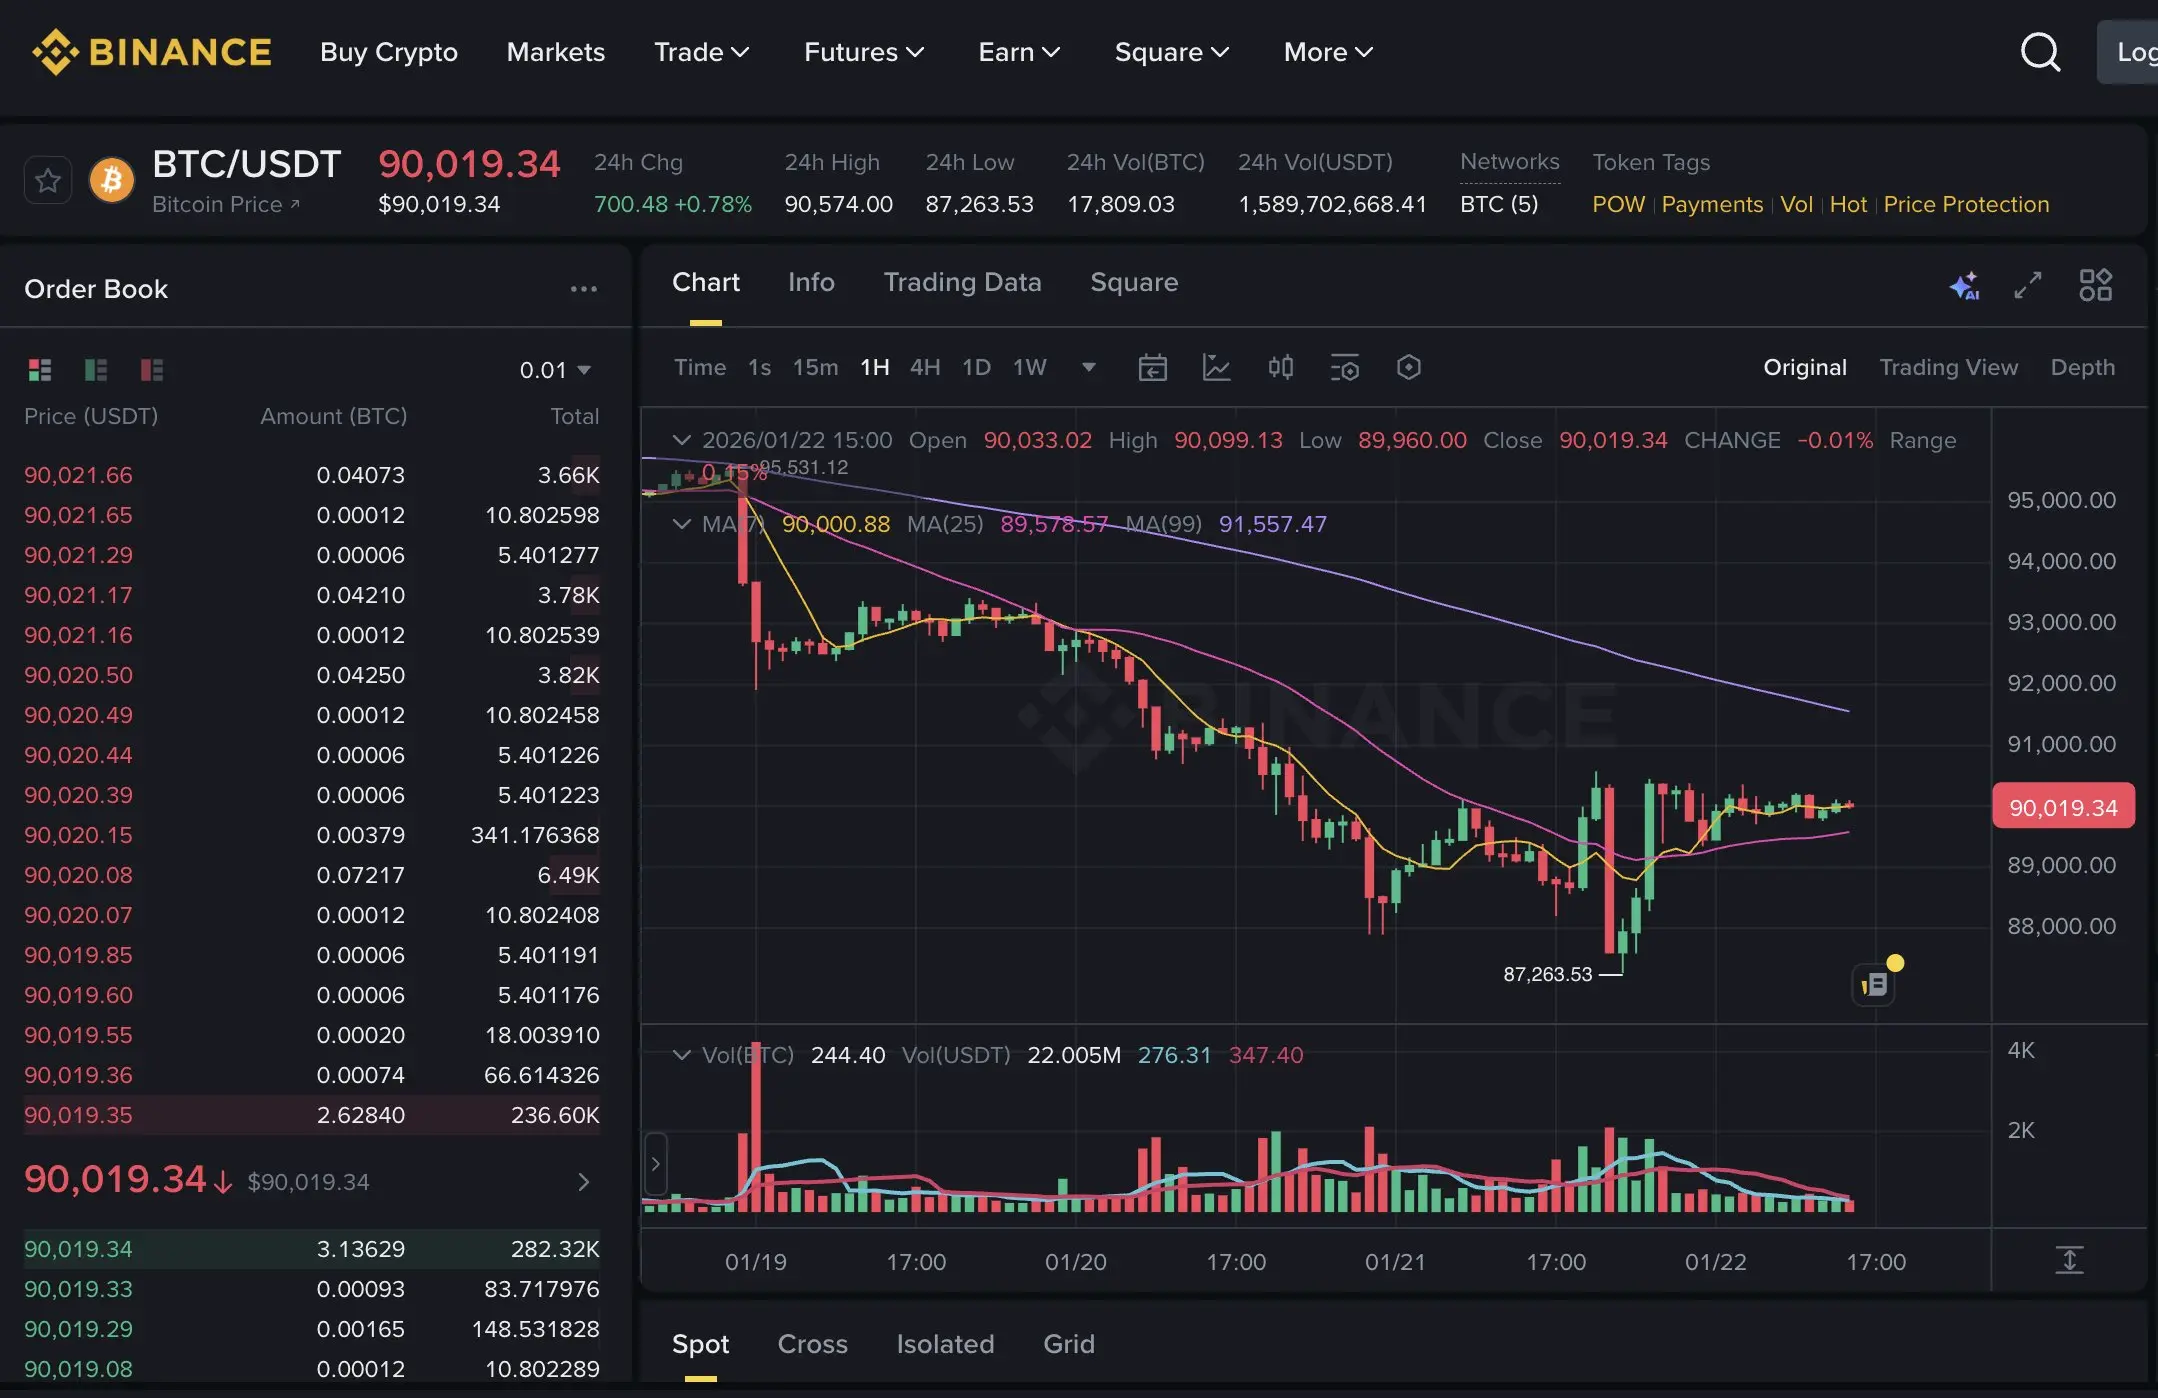
Task: Expand chart to fullscreen mode
Action: 2028,286
